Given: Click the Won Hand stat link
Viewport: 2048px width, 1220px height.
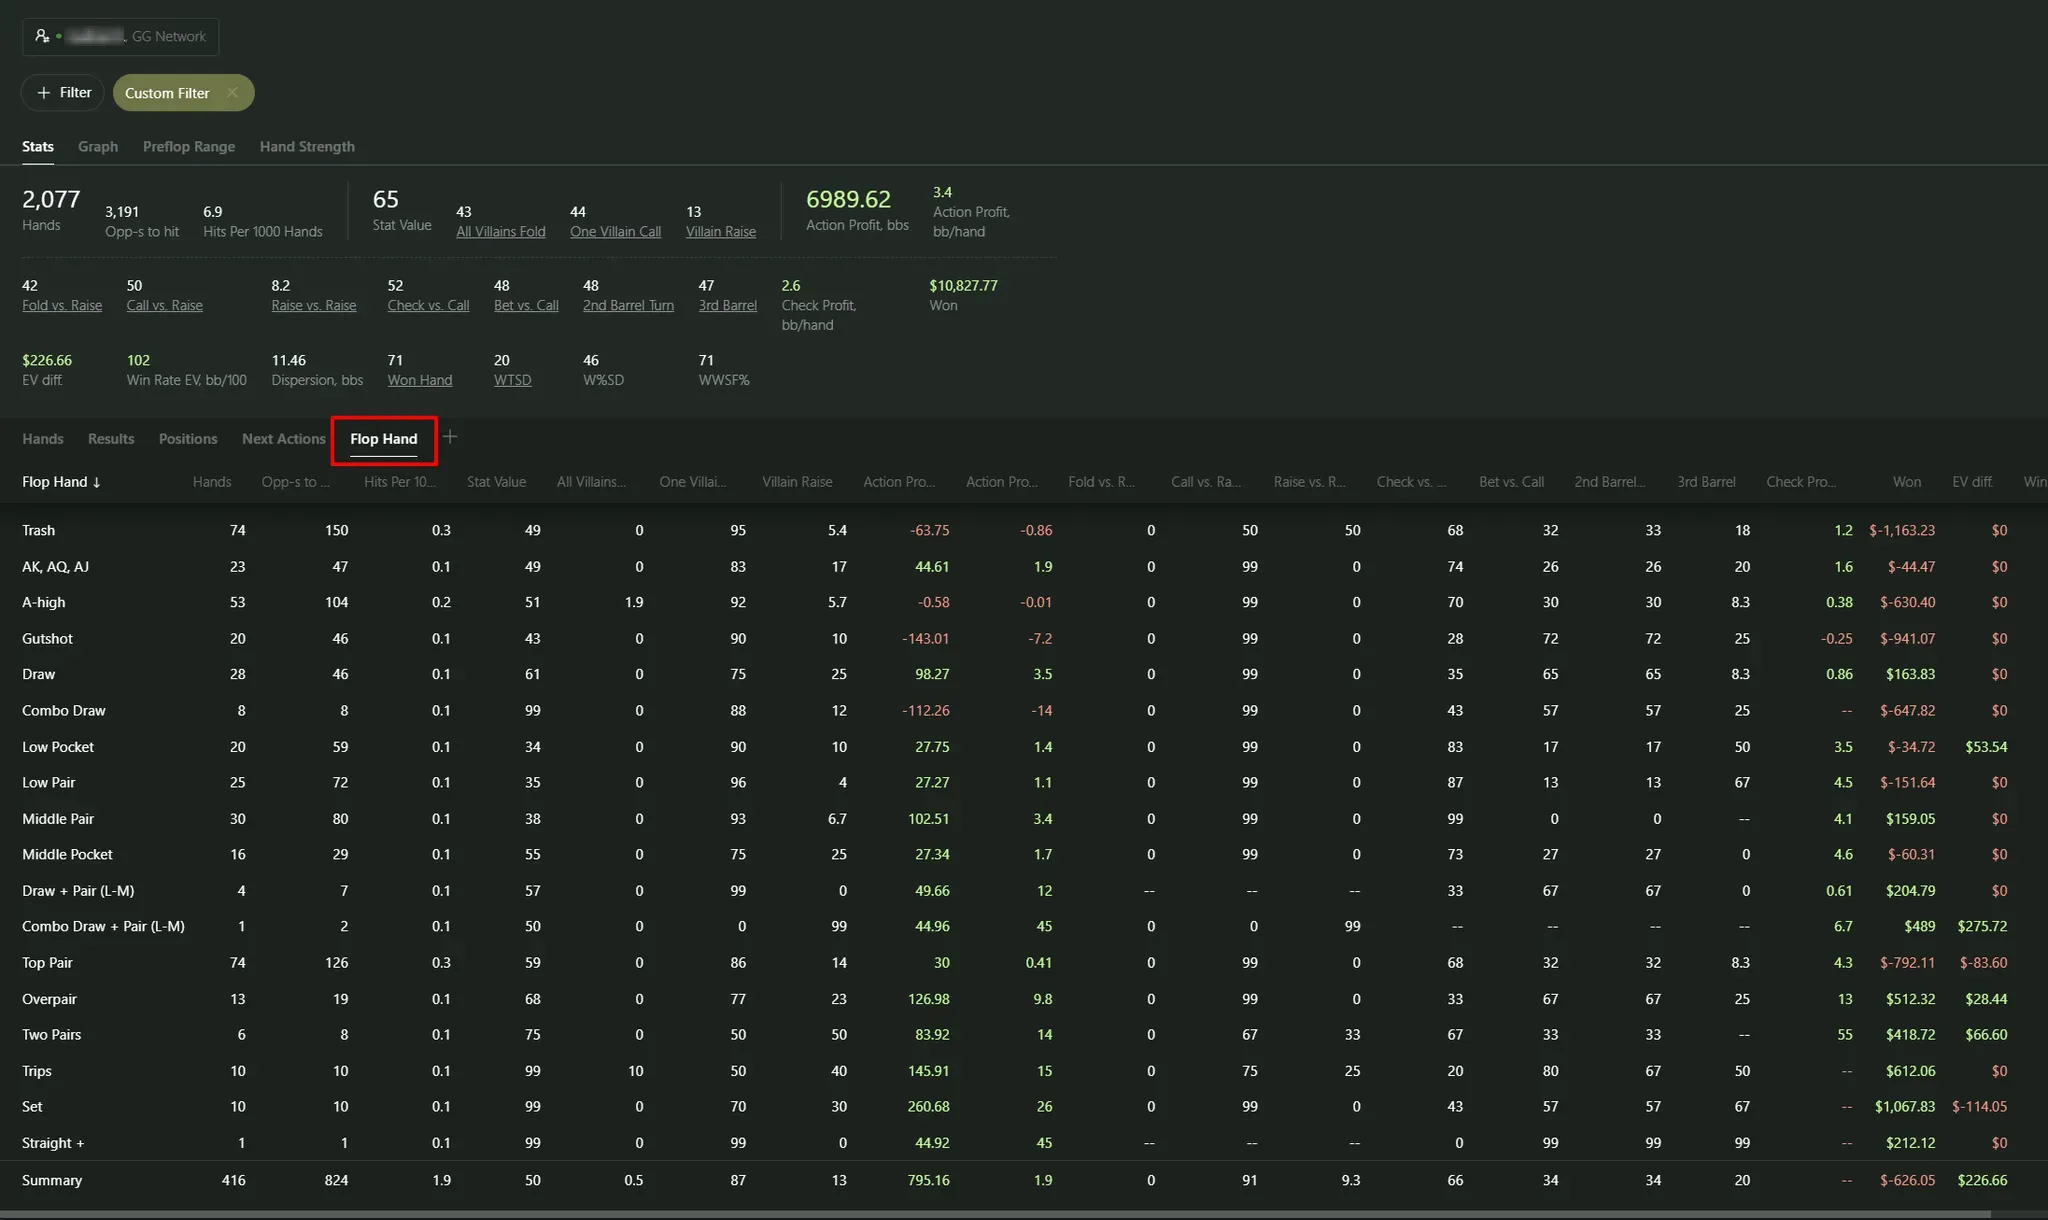Looking at the screenshot, I should pos(419,380).
